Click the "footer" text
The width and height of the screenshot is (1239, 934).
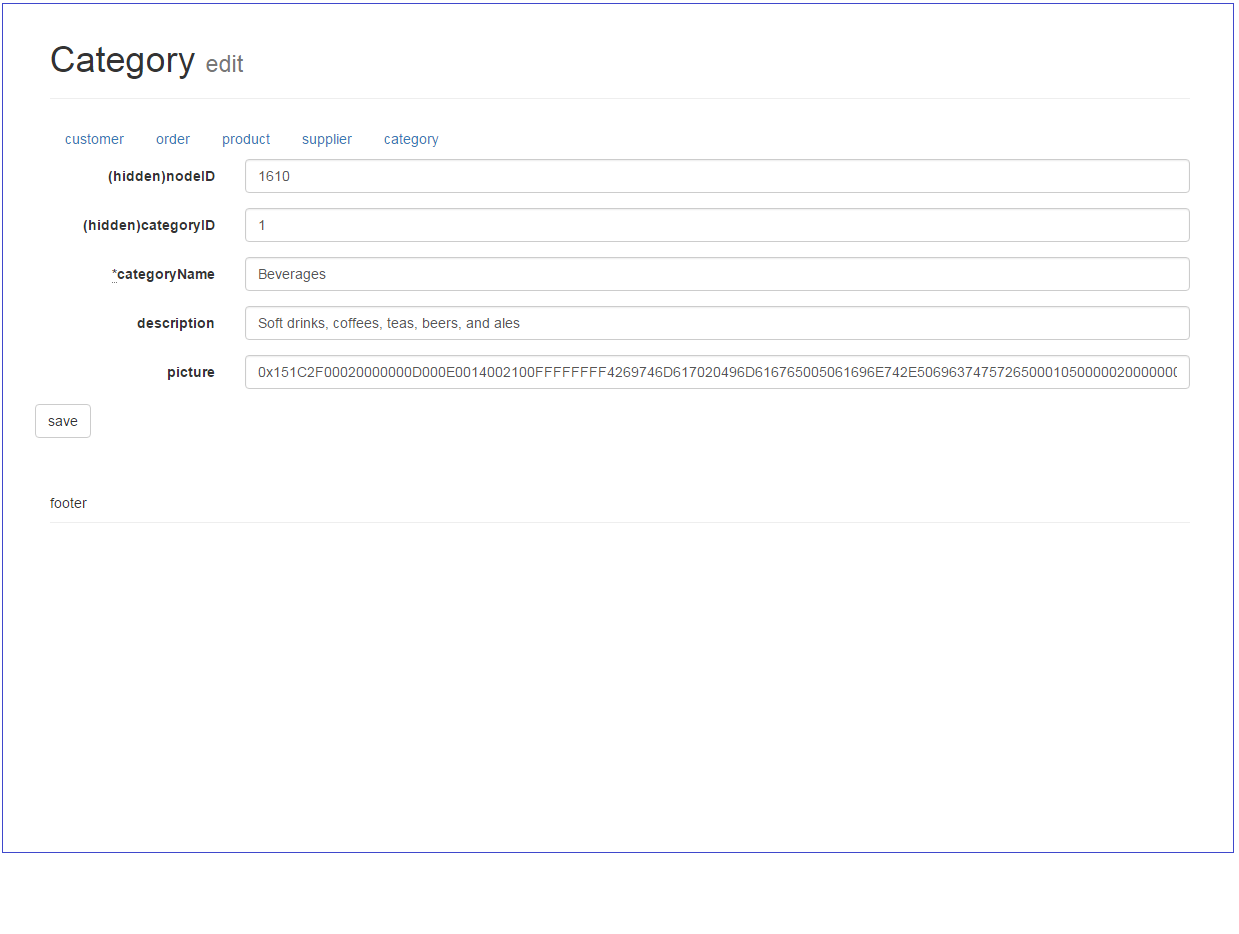point(68,503)
